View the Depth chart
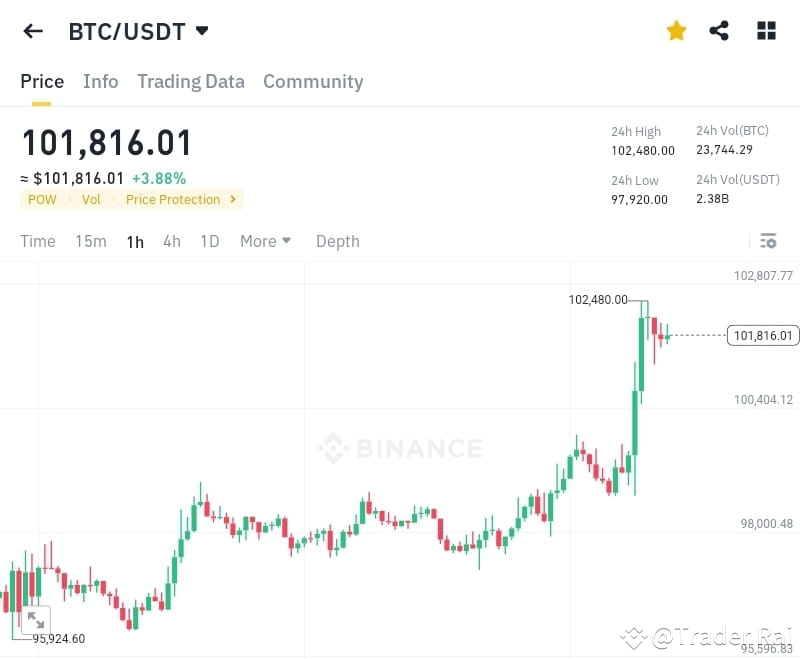 click(337, 241)
